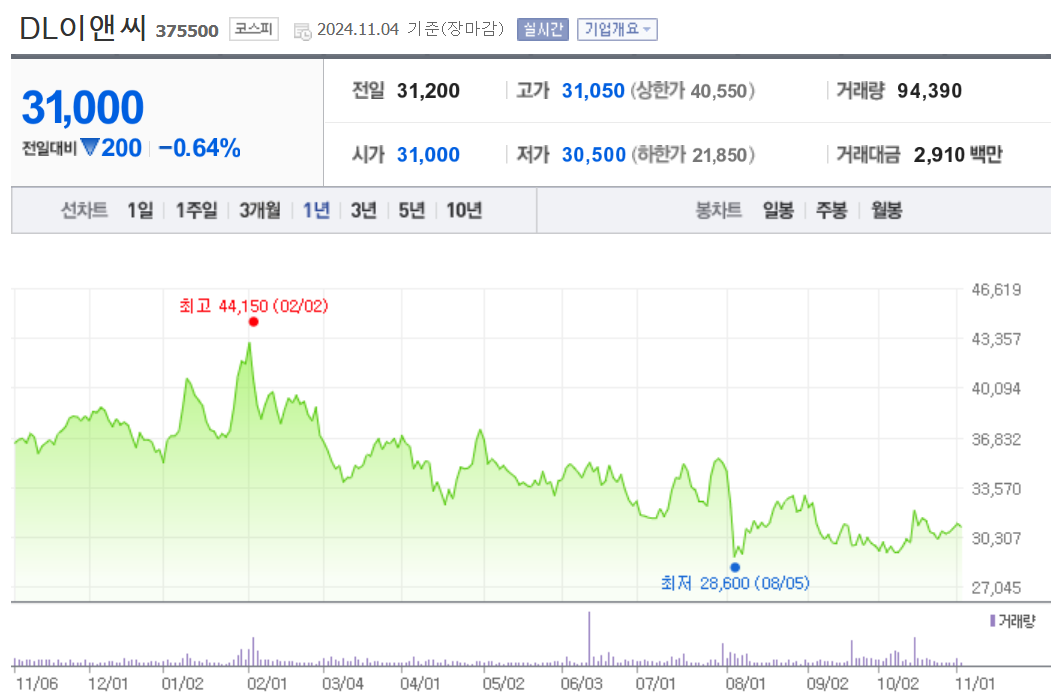Click the 시가 31,000 value

pyautogui.click(x=428, y=155)
